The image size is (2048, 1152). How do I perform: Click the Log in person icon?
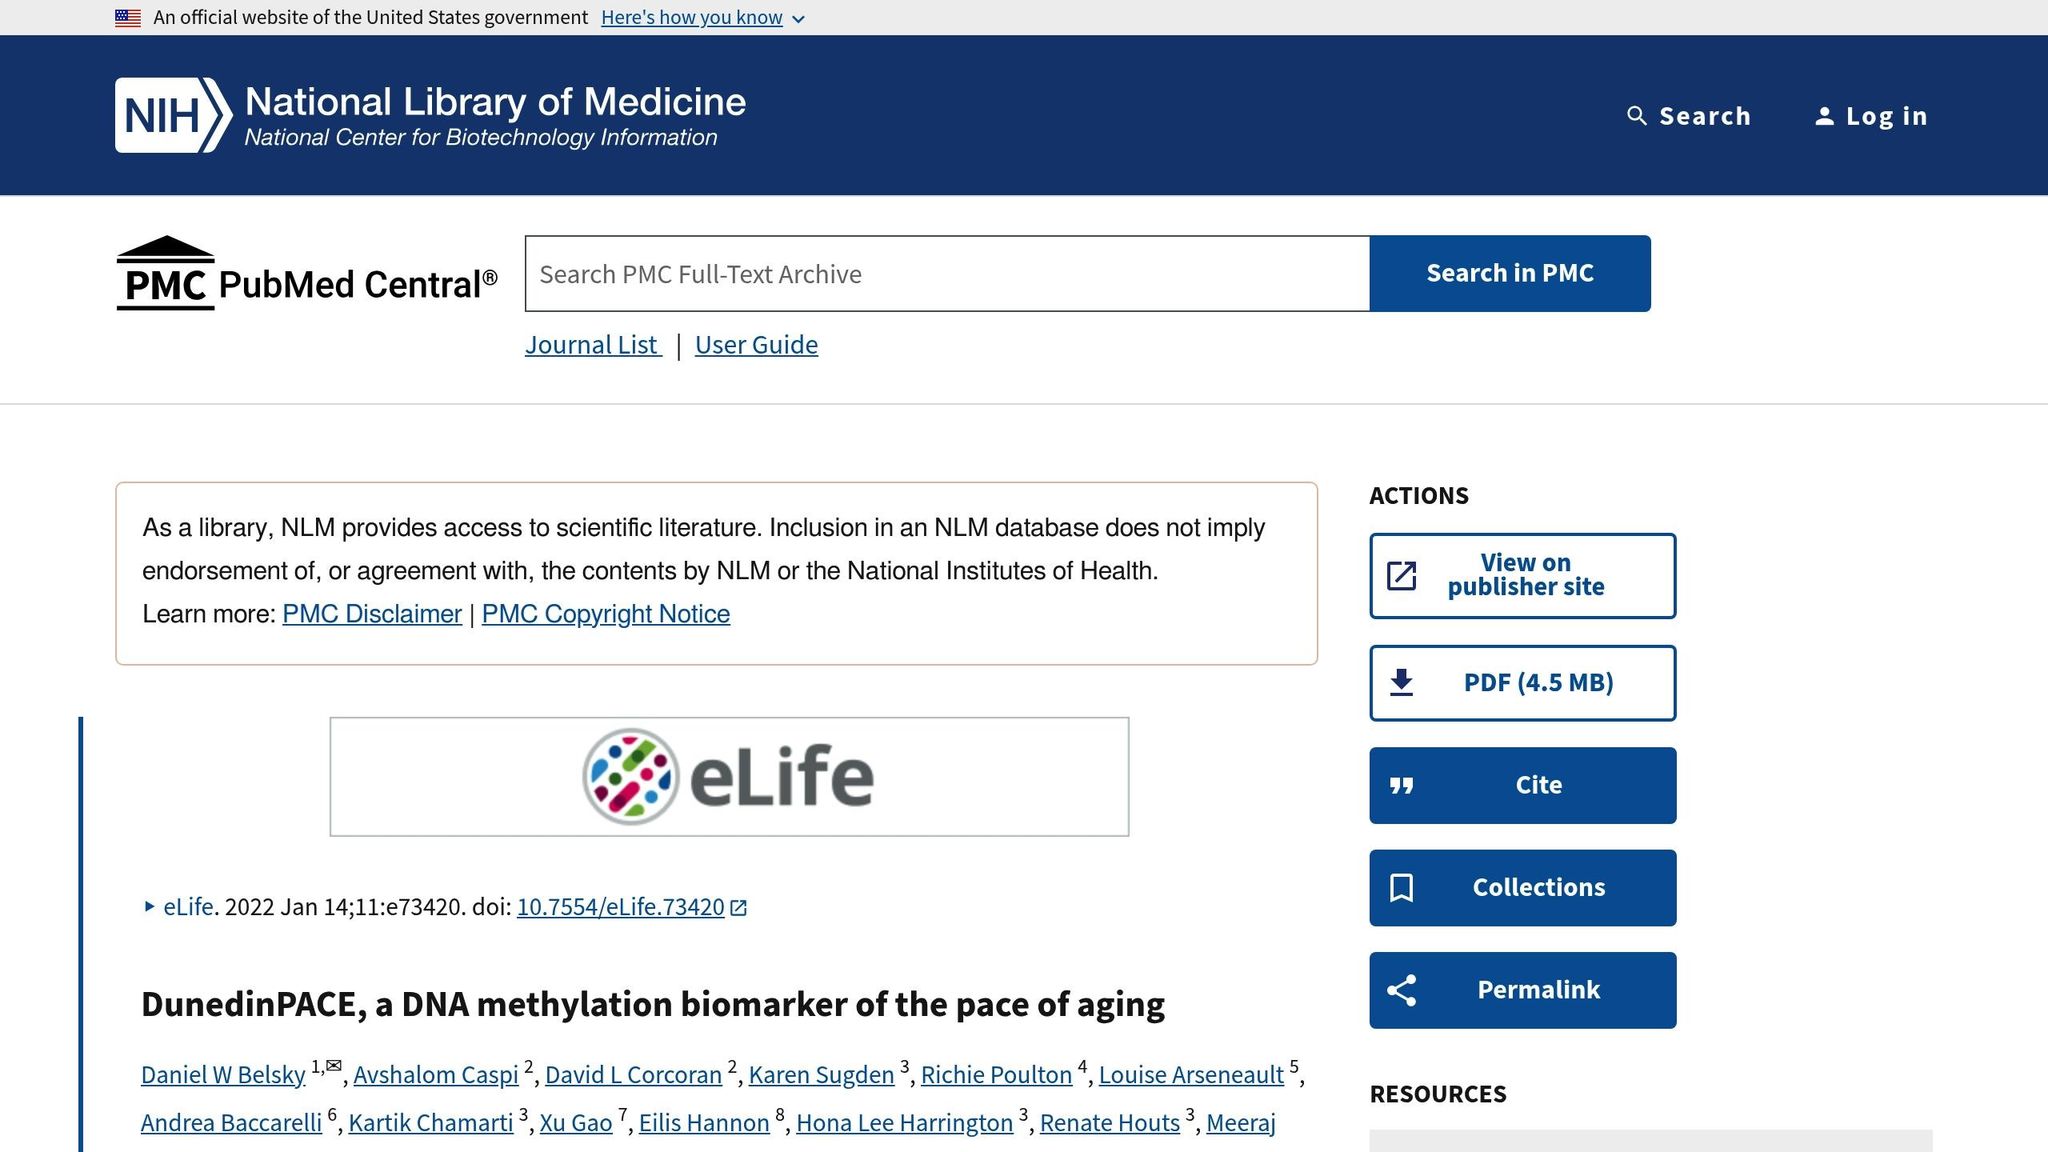coord(1825,116)
